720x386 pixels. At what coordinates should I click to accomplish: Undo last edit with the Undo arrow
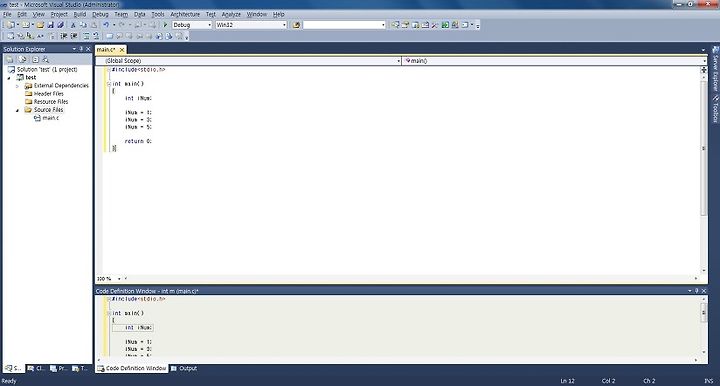click(x=106, y=25)
